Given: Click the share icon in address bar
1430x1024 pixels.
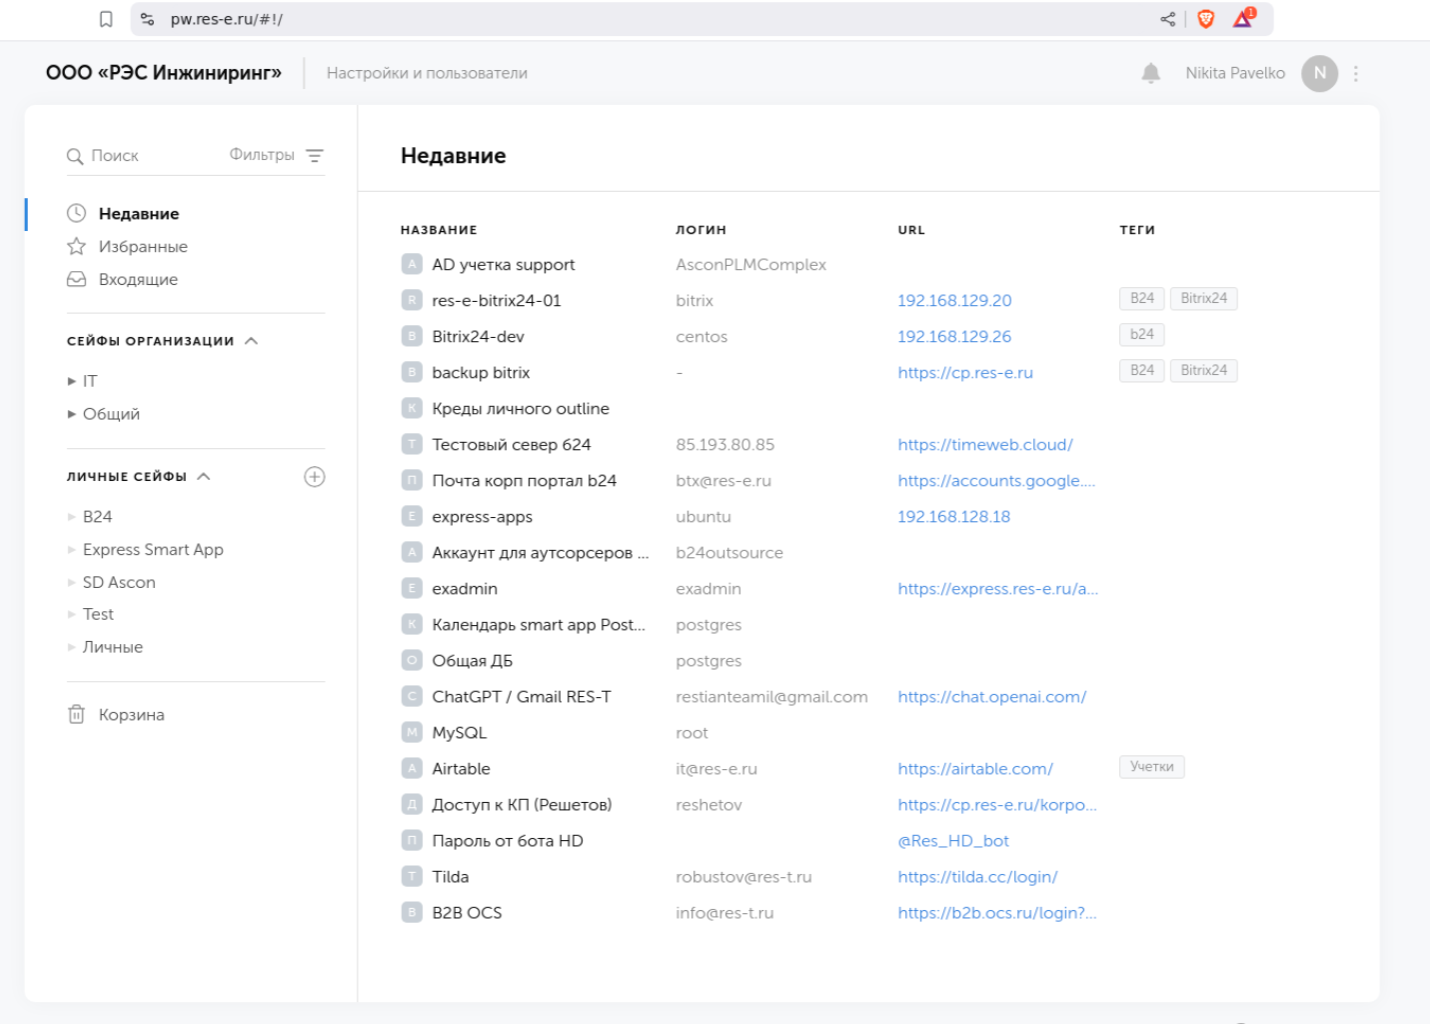Looking at the screenshot, I should (1167, 19).
